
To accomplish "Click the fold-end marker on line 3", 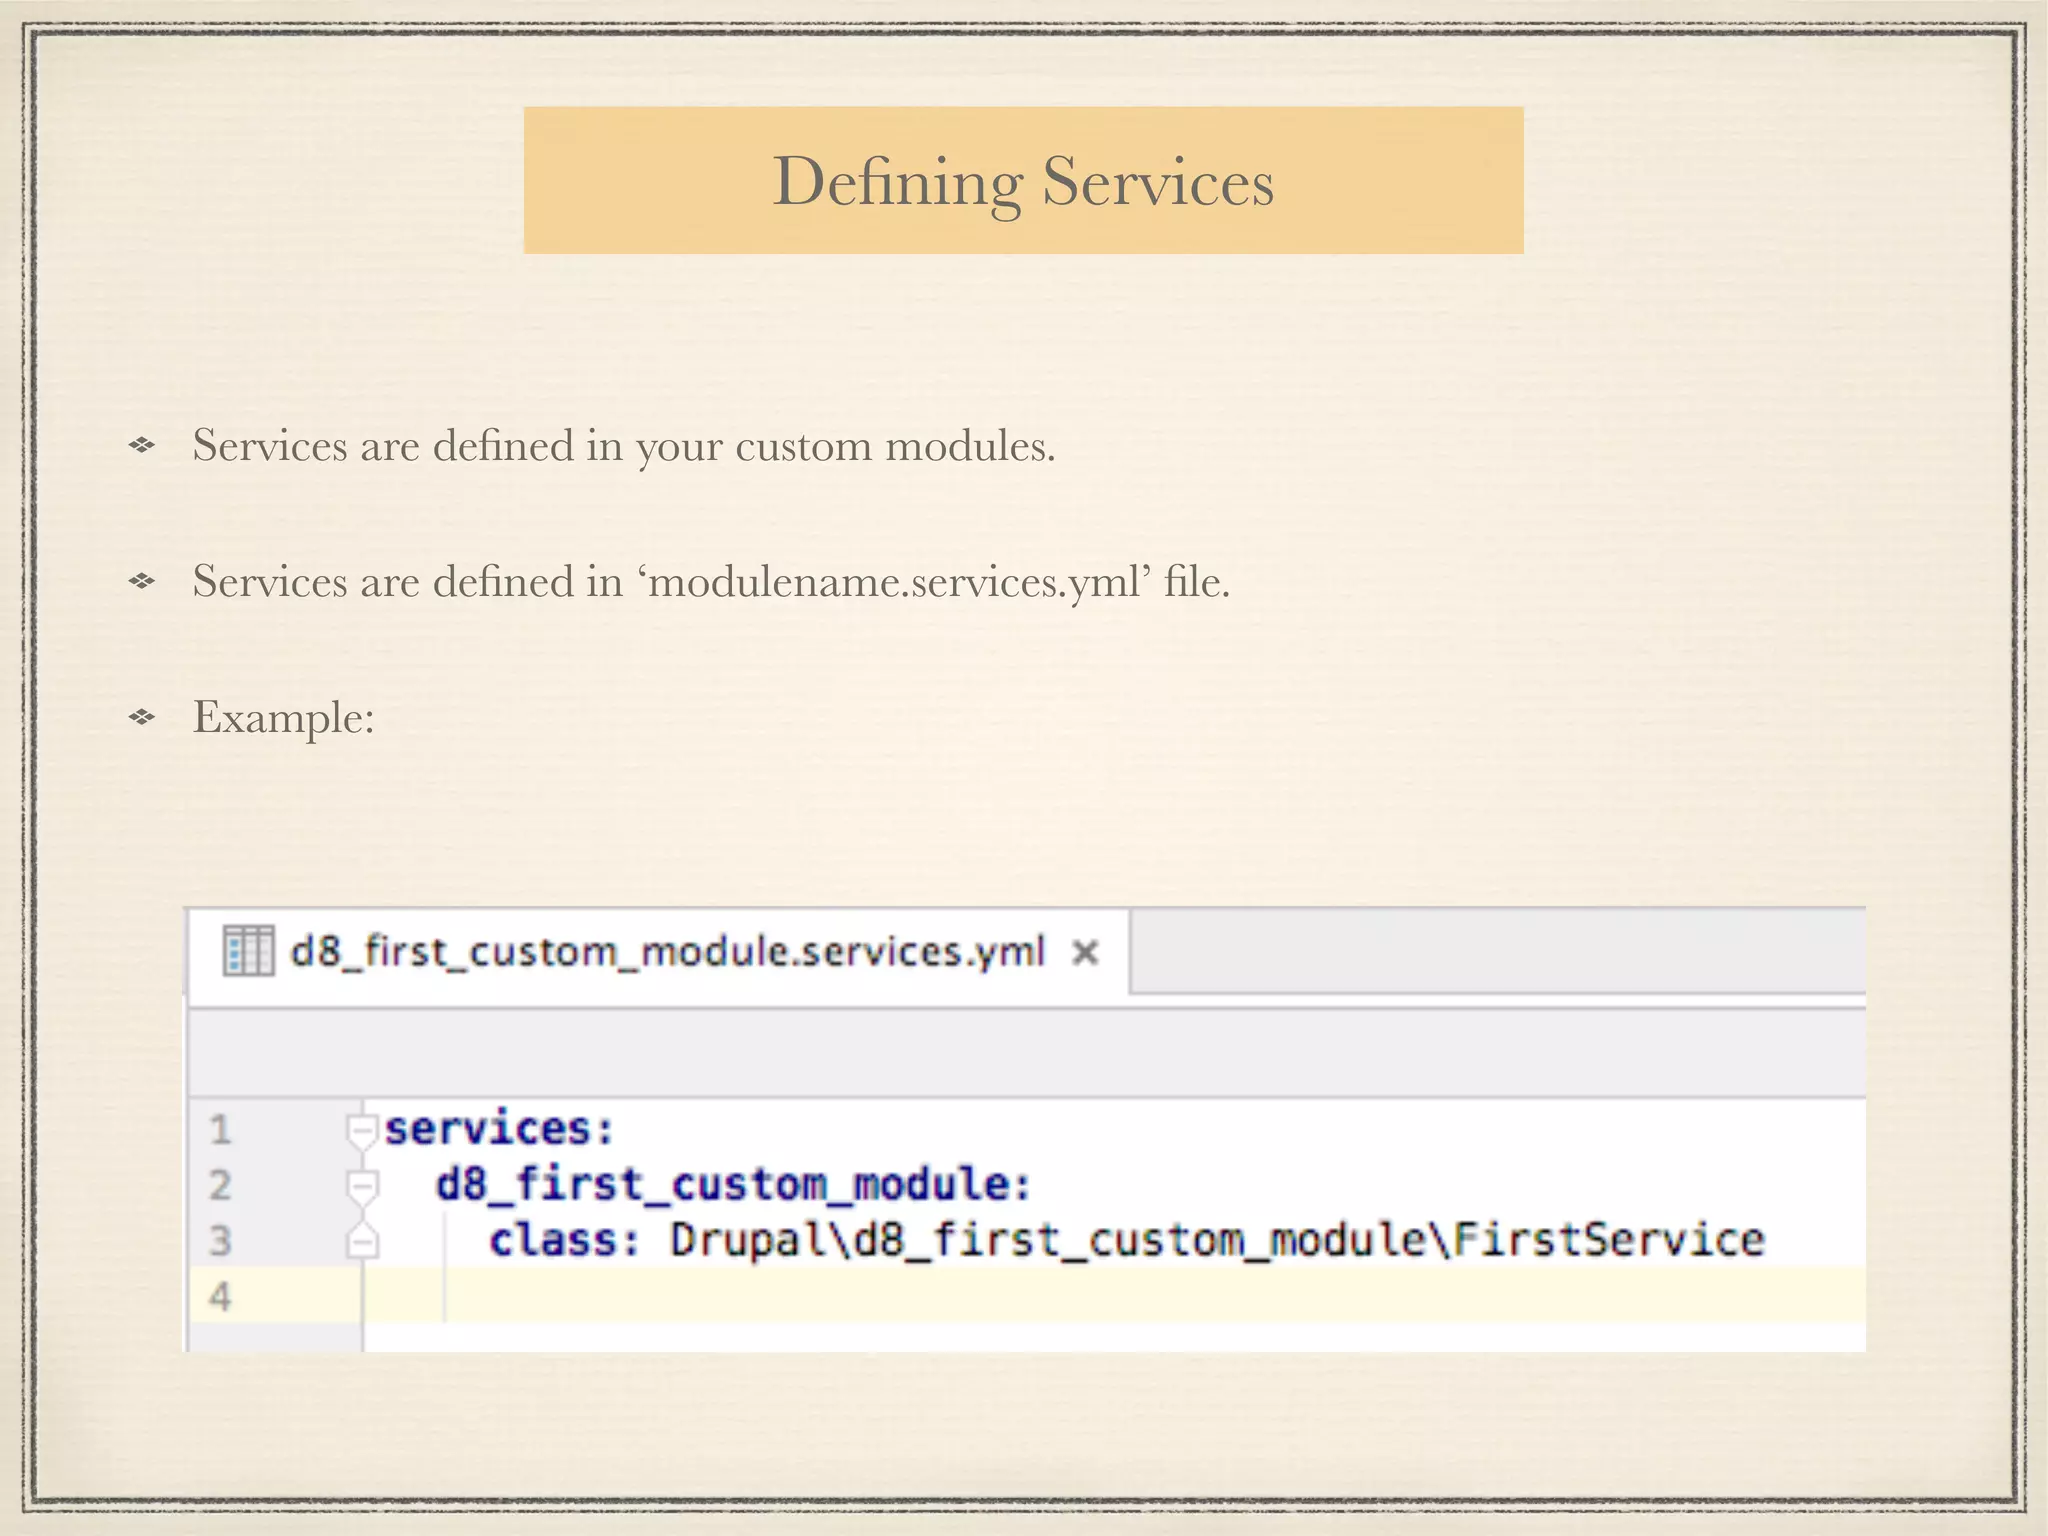I will [x=361, y=1241].
